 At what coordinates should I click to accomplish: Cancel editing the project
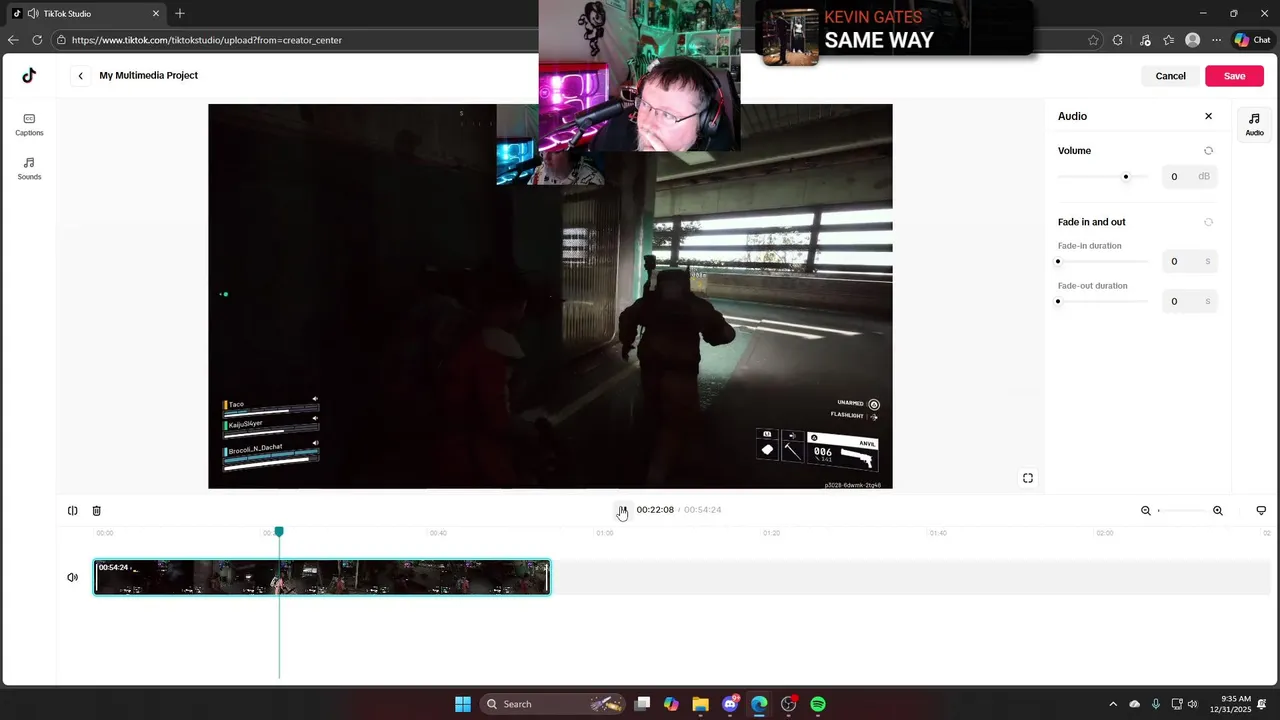click(x=1170, y=76)
